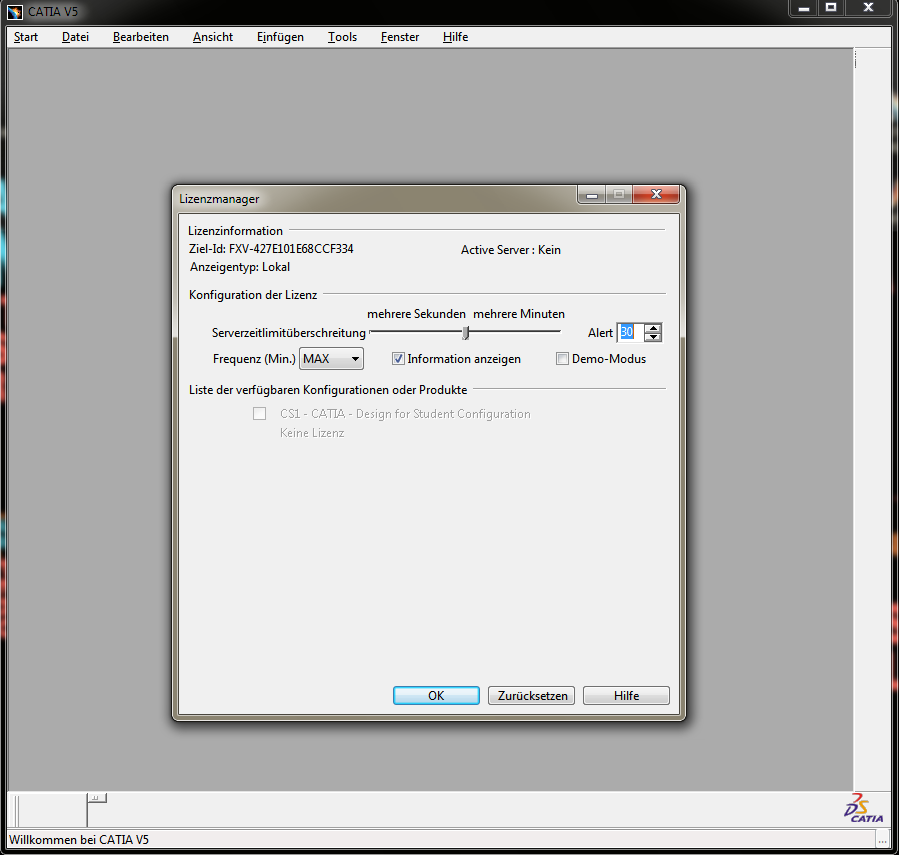Image resolution: width=899 pixels, height=855 pixels.
Task: Open the Hilfe menu
Action: [455, 37]
